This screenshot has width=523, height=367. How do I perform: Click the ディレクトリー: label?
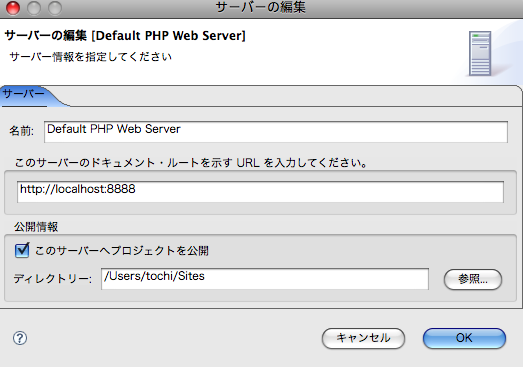pyautogui.click(x=53, y=279)
